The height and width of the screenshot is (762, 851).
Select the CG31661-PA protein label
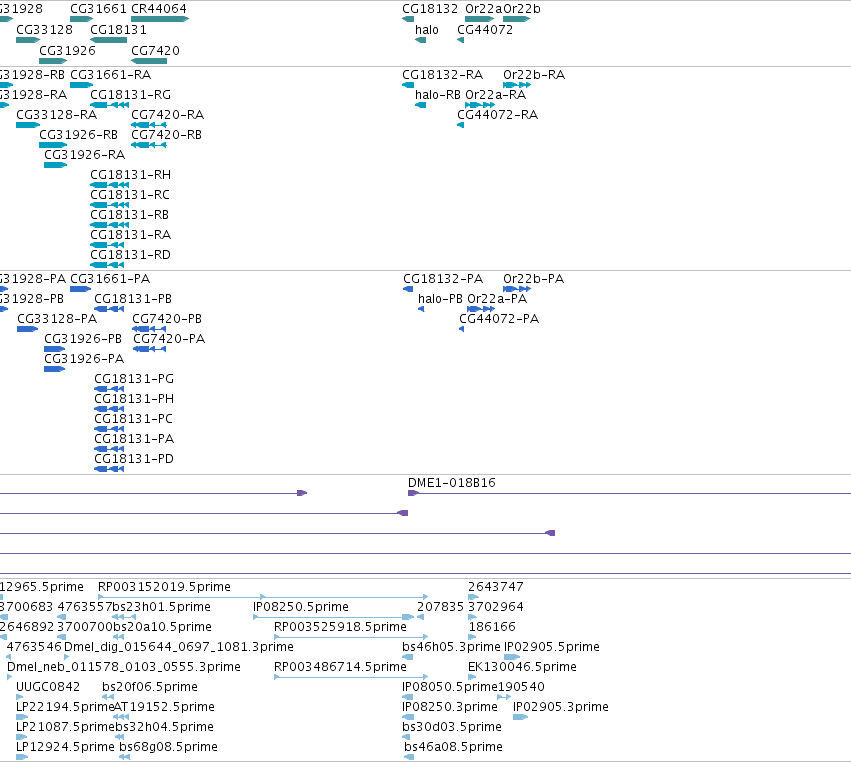point(110,279)
